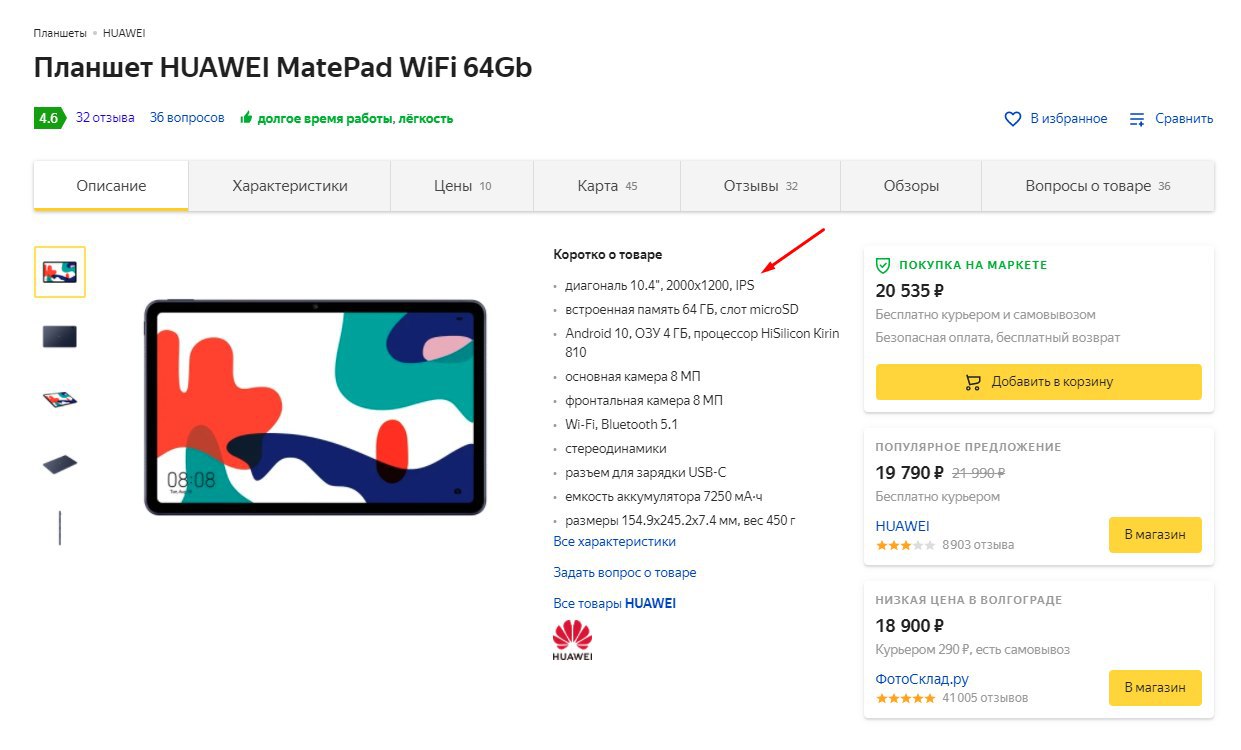Click the compare list icon

[1137, 119]
